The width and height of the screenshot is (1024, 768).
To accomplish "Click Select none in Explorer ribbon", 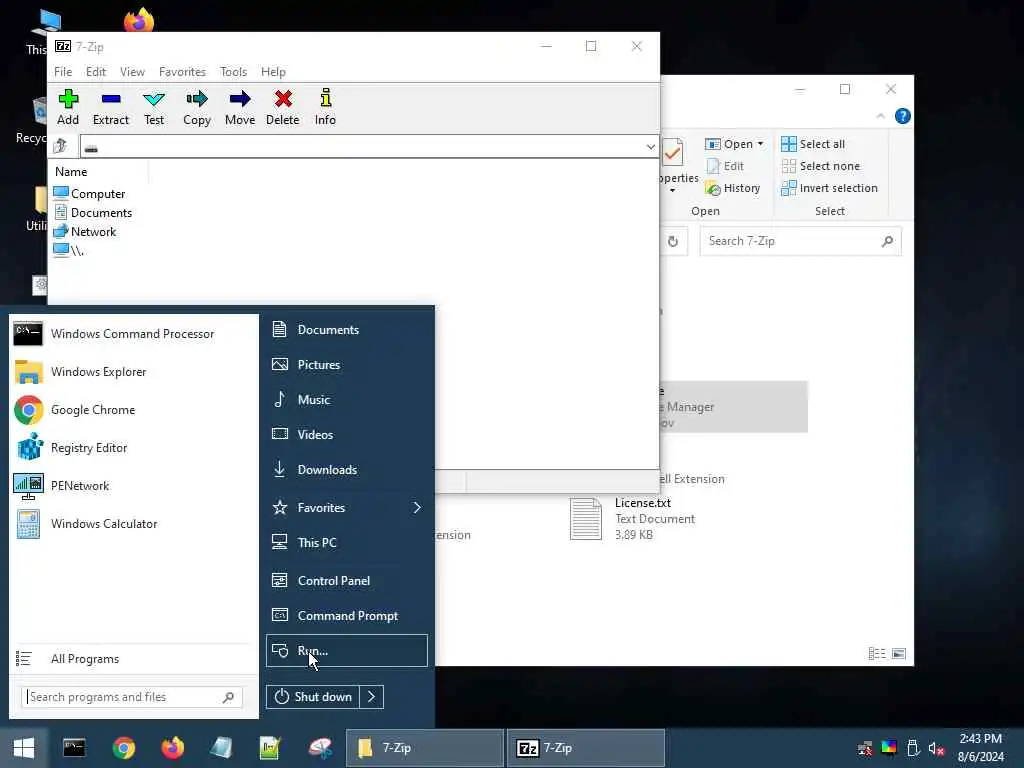I will click(x=821, y=166).
